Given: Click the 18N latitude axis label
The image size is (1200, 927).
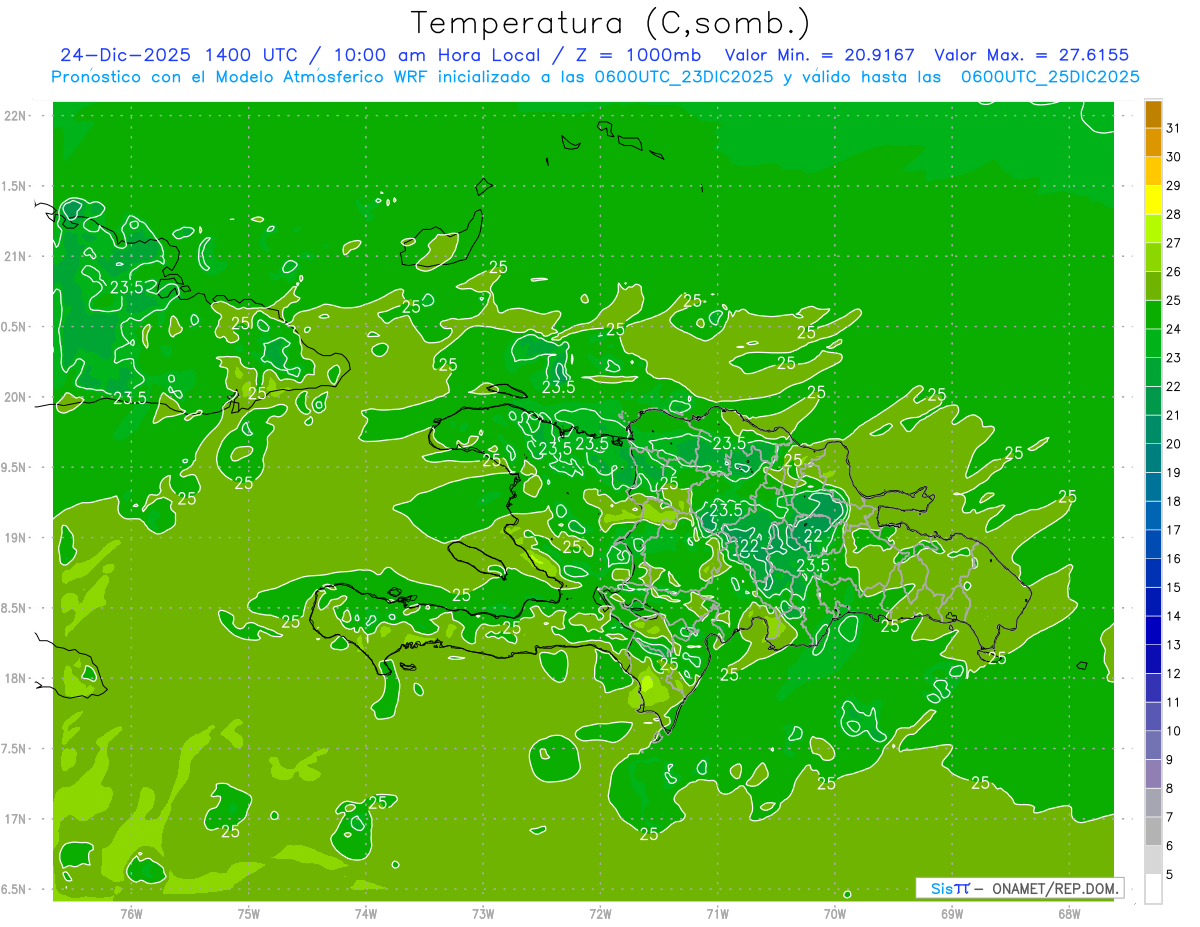Looking at the screenshot, I should coord(15,678).
